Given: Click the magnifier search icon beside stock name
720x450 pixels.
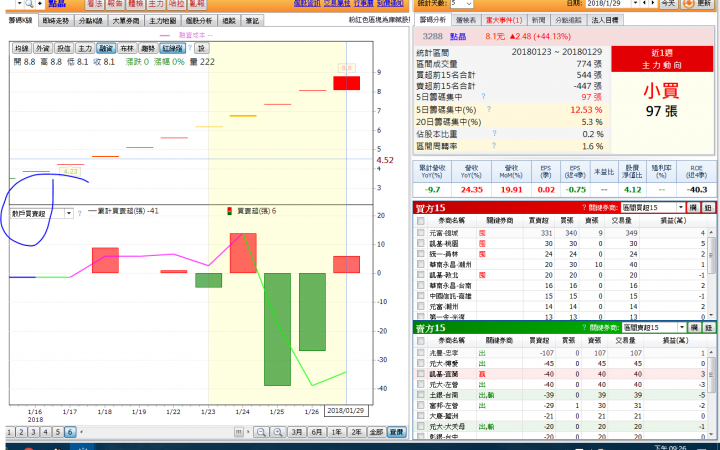Looking at the screenshot, I should [29, 4].
